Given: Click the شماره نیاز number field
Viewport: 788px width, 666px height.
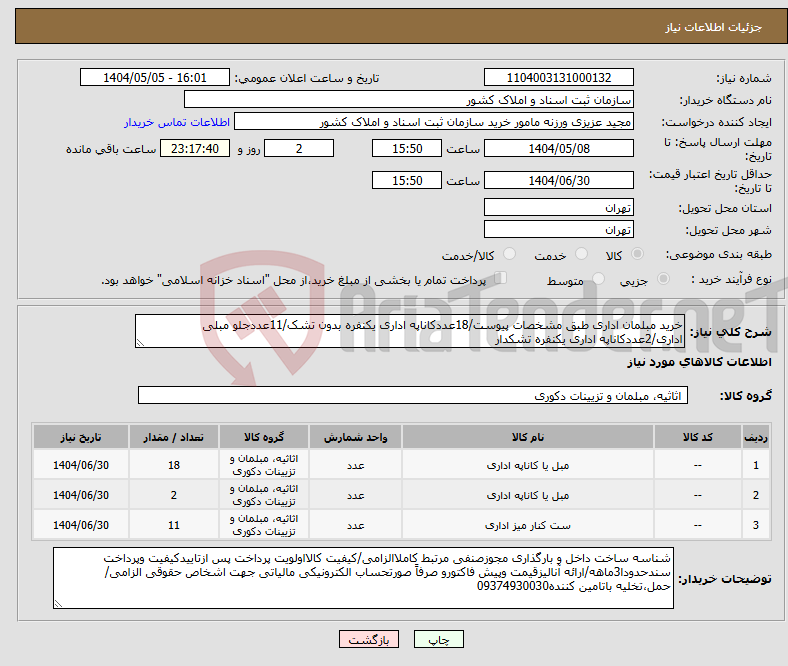Looking at the screenshot, I should [558, 78].
